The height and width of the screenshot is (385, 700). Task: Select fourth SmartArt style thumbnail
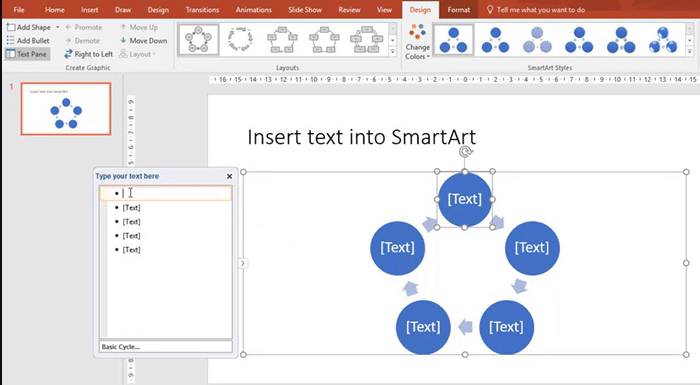579,40
